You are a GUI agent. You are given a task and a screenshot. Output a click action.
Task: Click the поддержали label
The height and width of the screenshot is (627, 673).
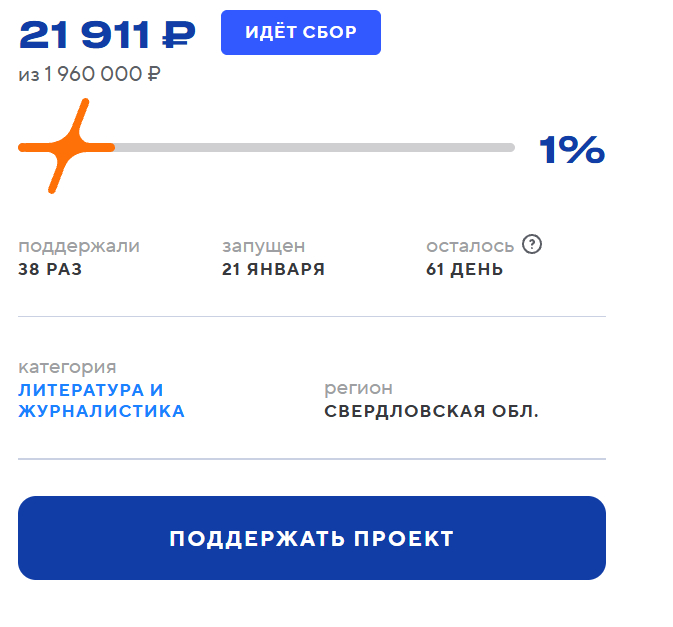coord(79,246)
